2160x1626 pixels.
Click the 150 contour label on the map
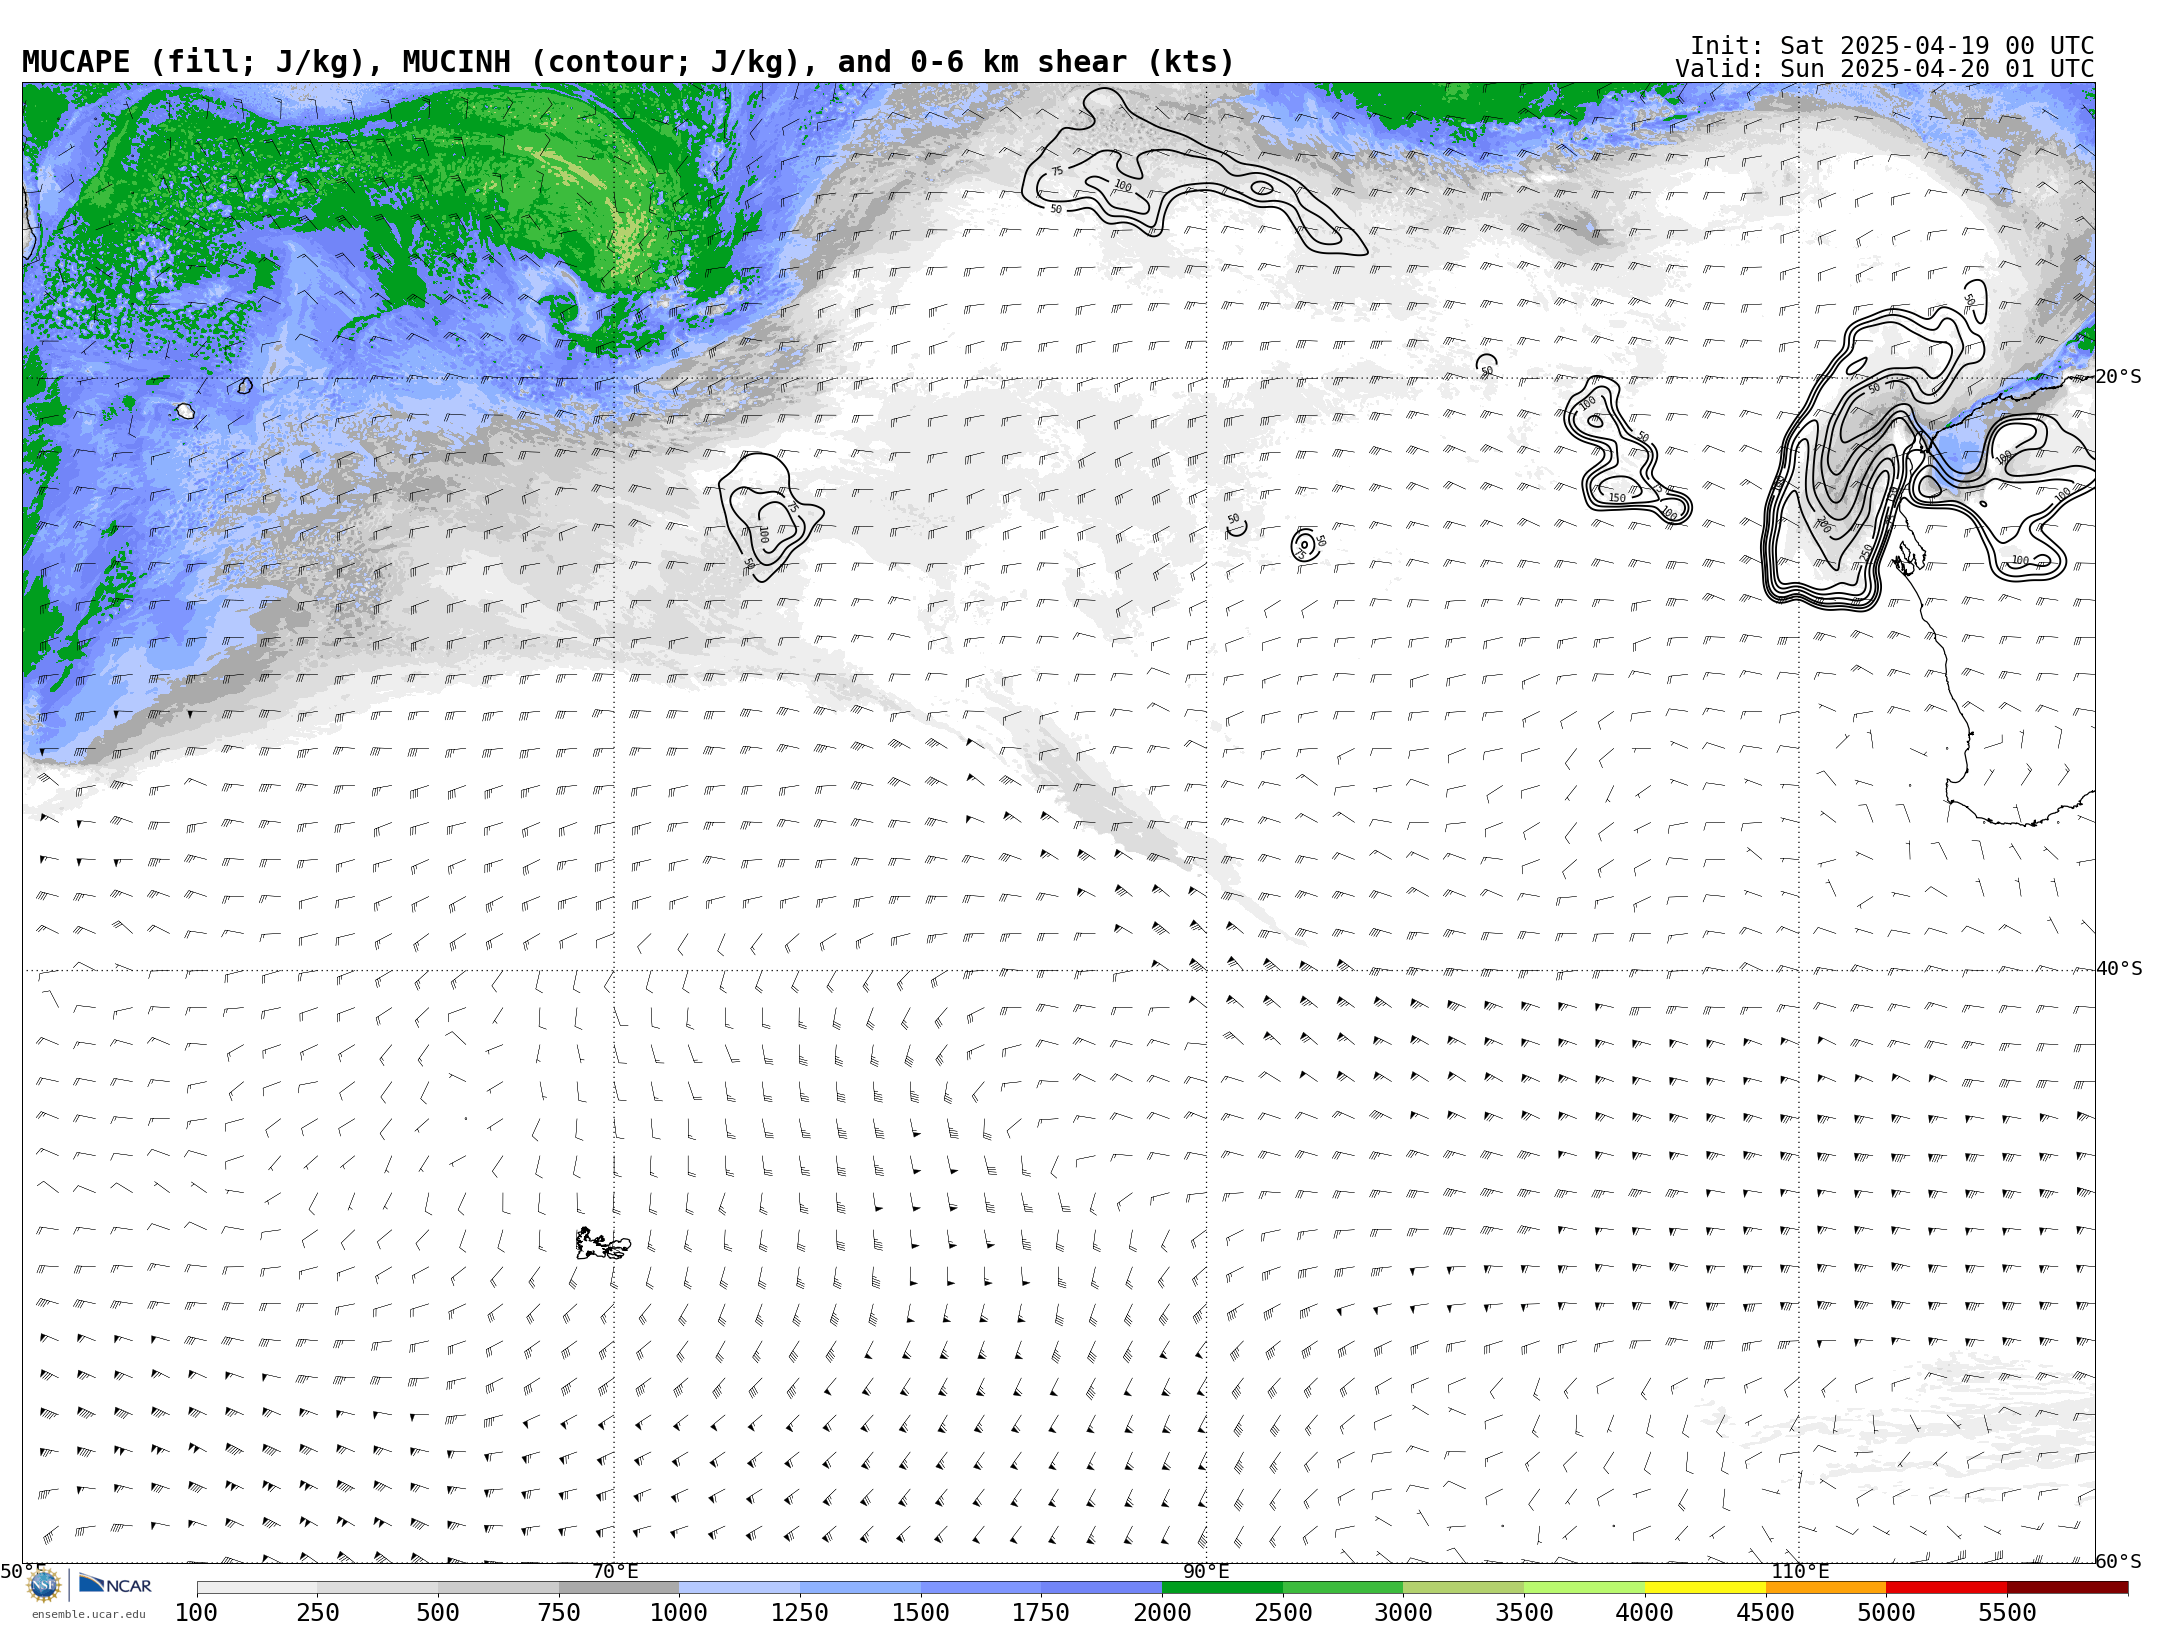(x=1617, y=498)
